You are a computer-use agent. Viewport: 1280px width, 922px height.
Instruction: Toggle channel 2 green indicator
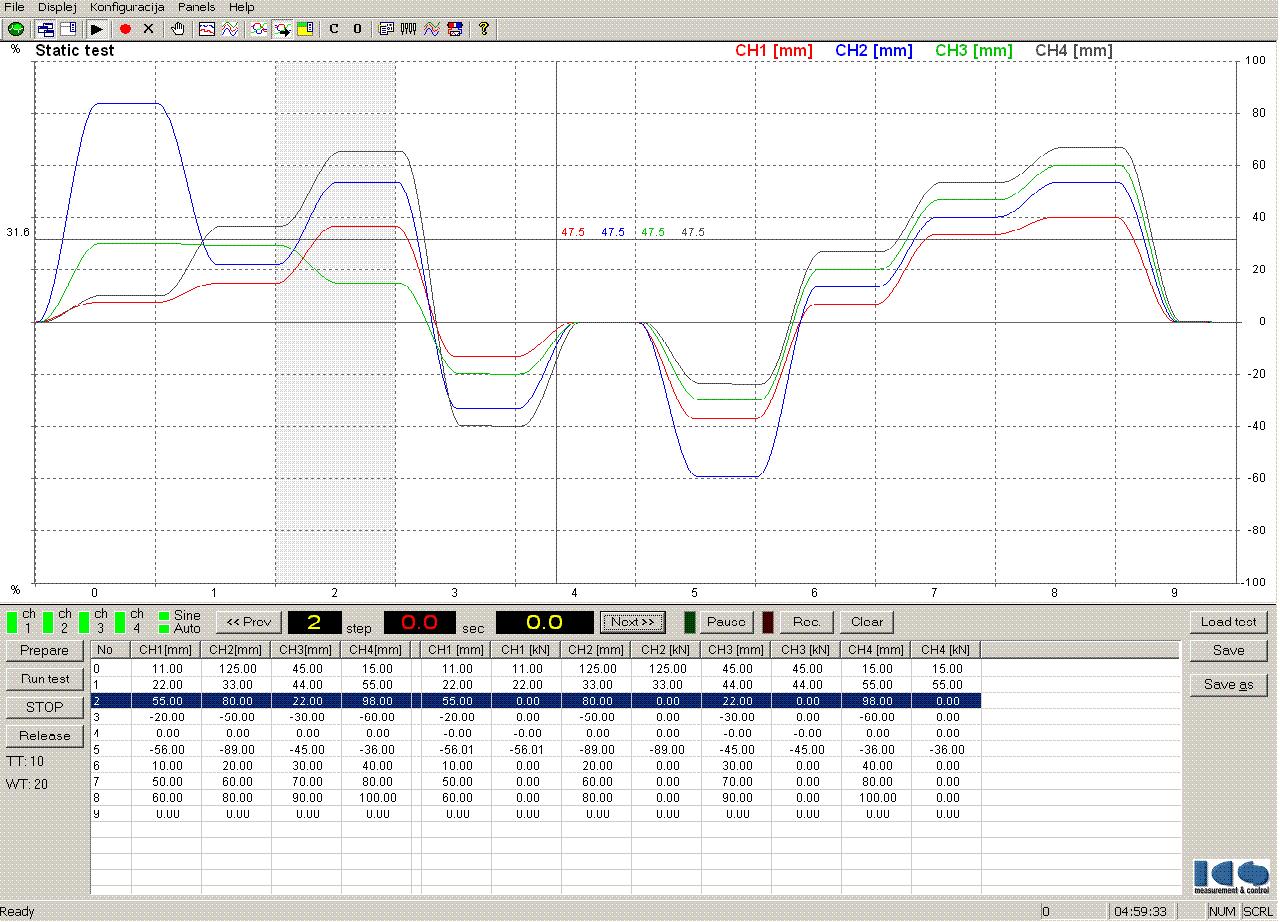coord(49,622)
